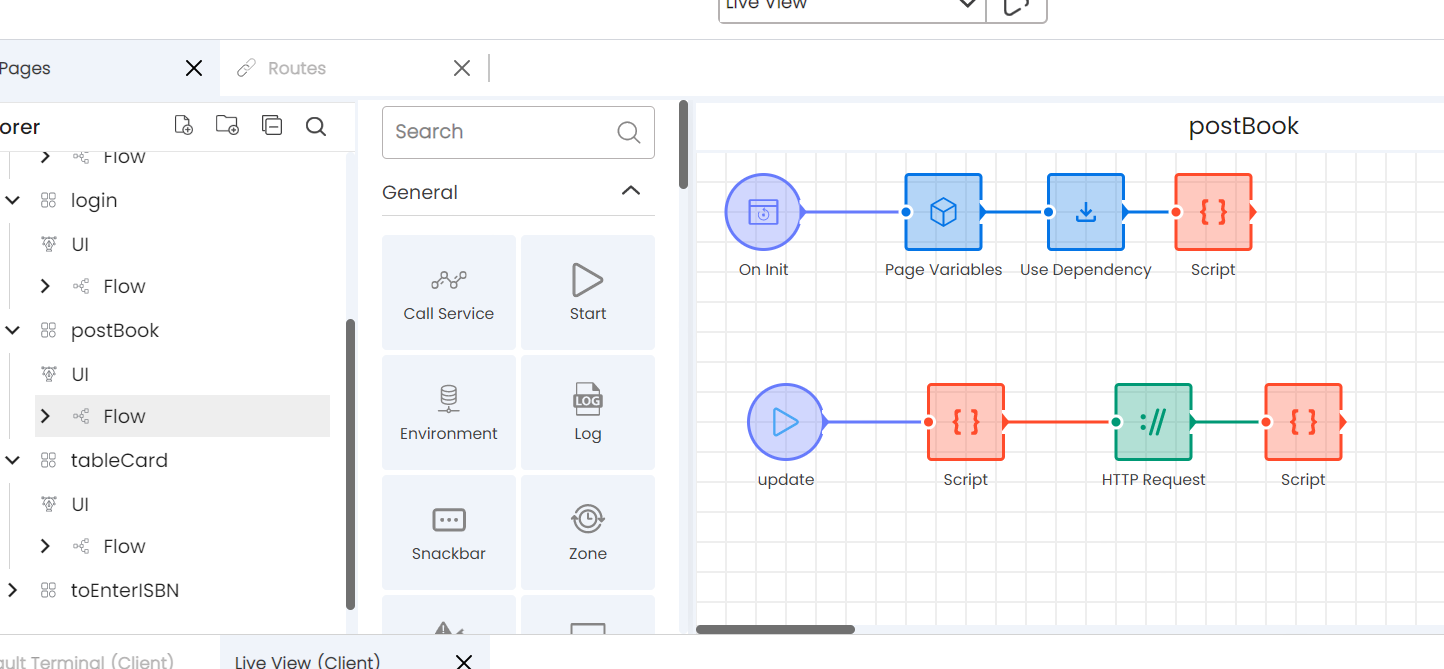Open the UI item under postBook
Viewport: 1444px width, 669px height.
(x=80, y=374)
